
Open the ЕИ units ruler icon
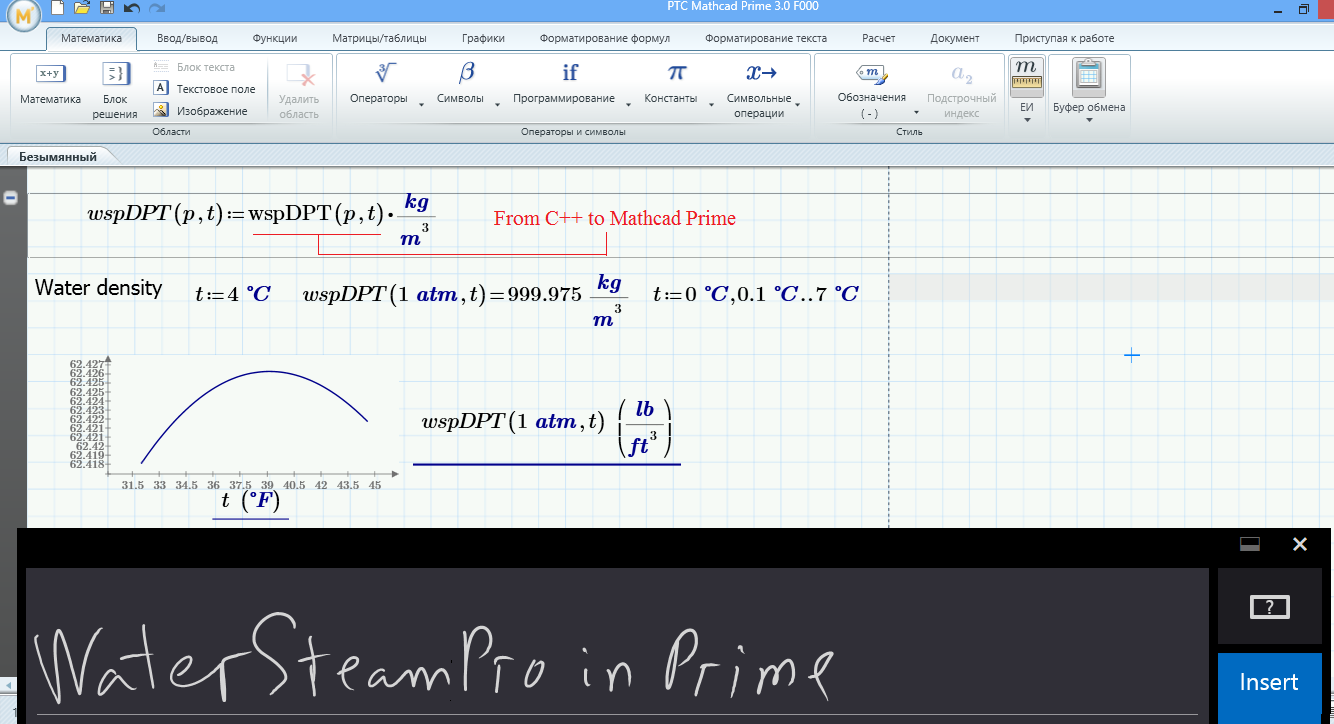click(x=1026, y=74)
